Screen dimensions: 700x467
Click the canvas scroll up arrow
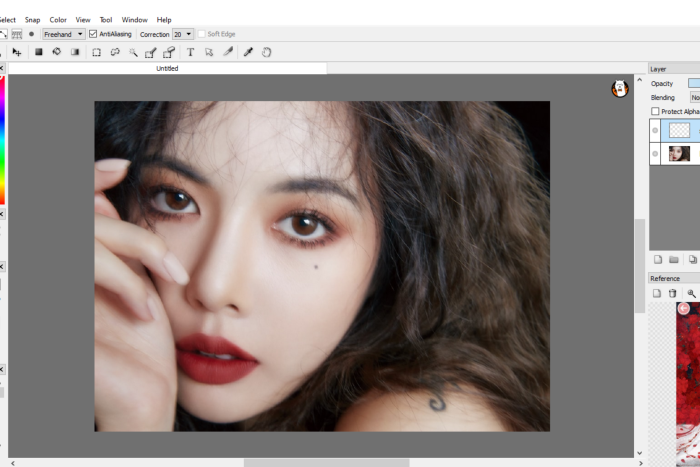pyautogui.click(x=640, y=80)
